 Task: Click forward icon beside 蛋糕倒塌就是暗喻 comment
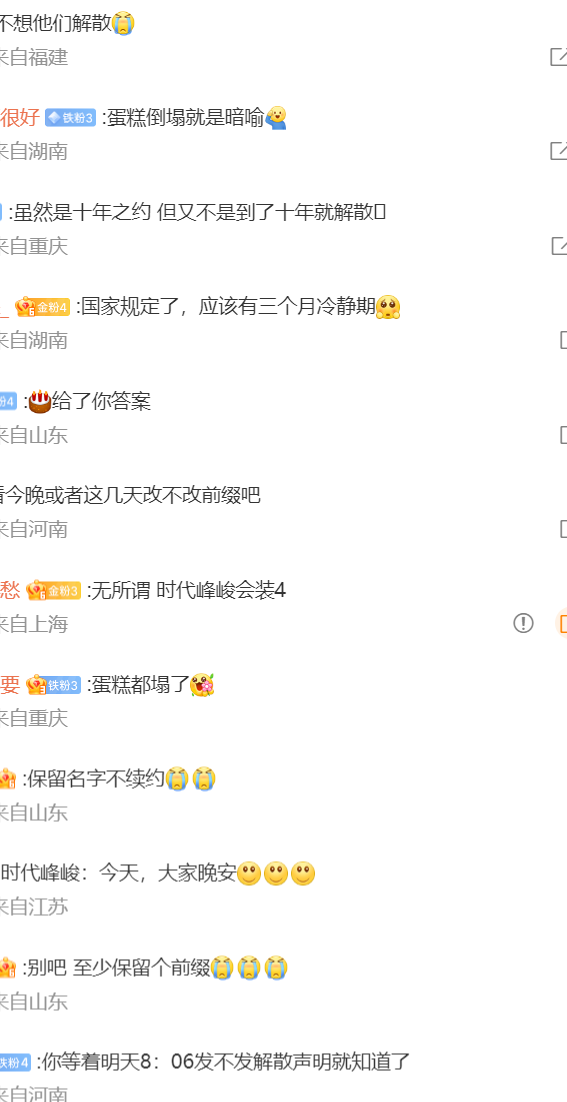tap(559, 150)
